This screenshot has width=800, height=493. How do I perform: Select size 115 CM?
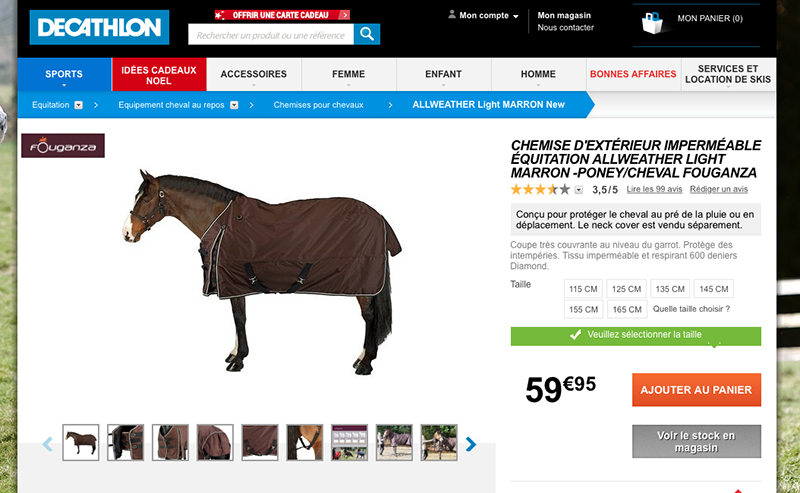tap(583, 289)
